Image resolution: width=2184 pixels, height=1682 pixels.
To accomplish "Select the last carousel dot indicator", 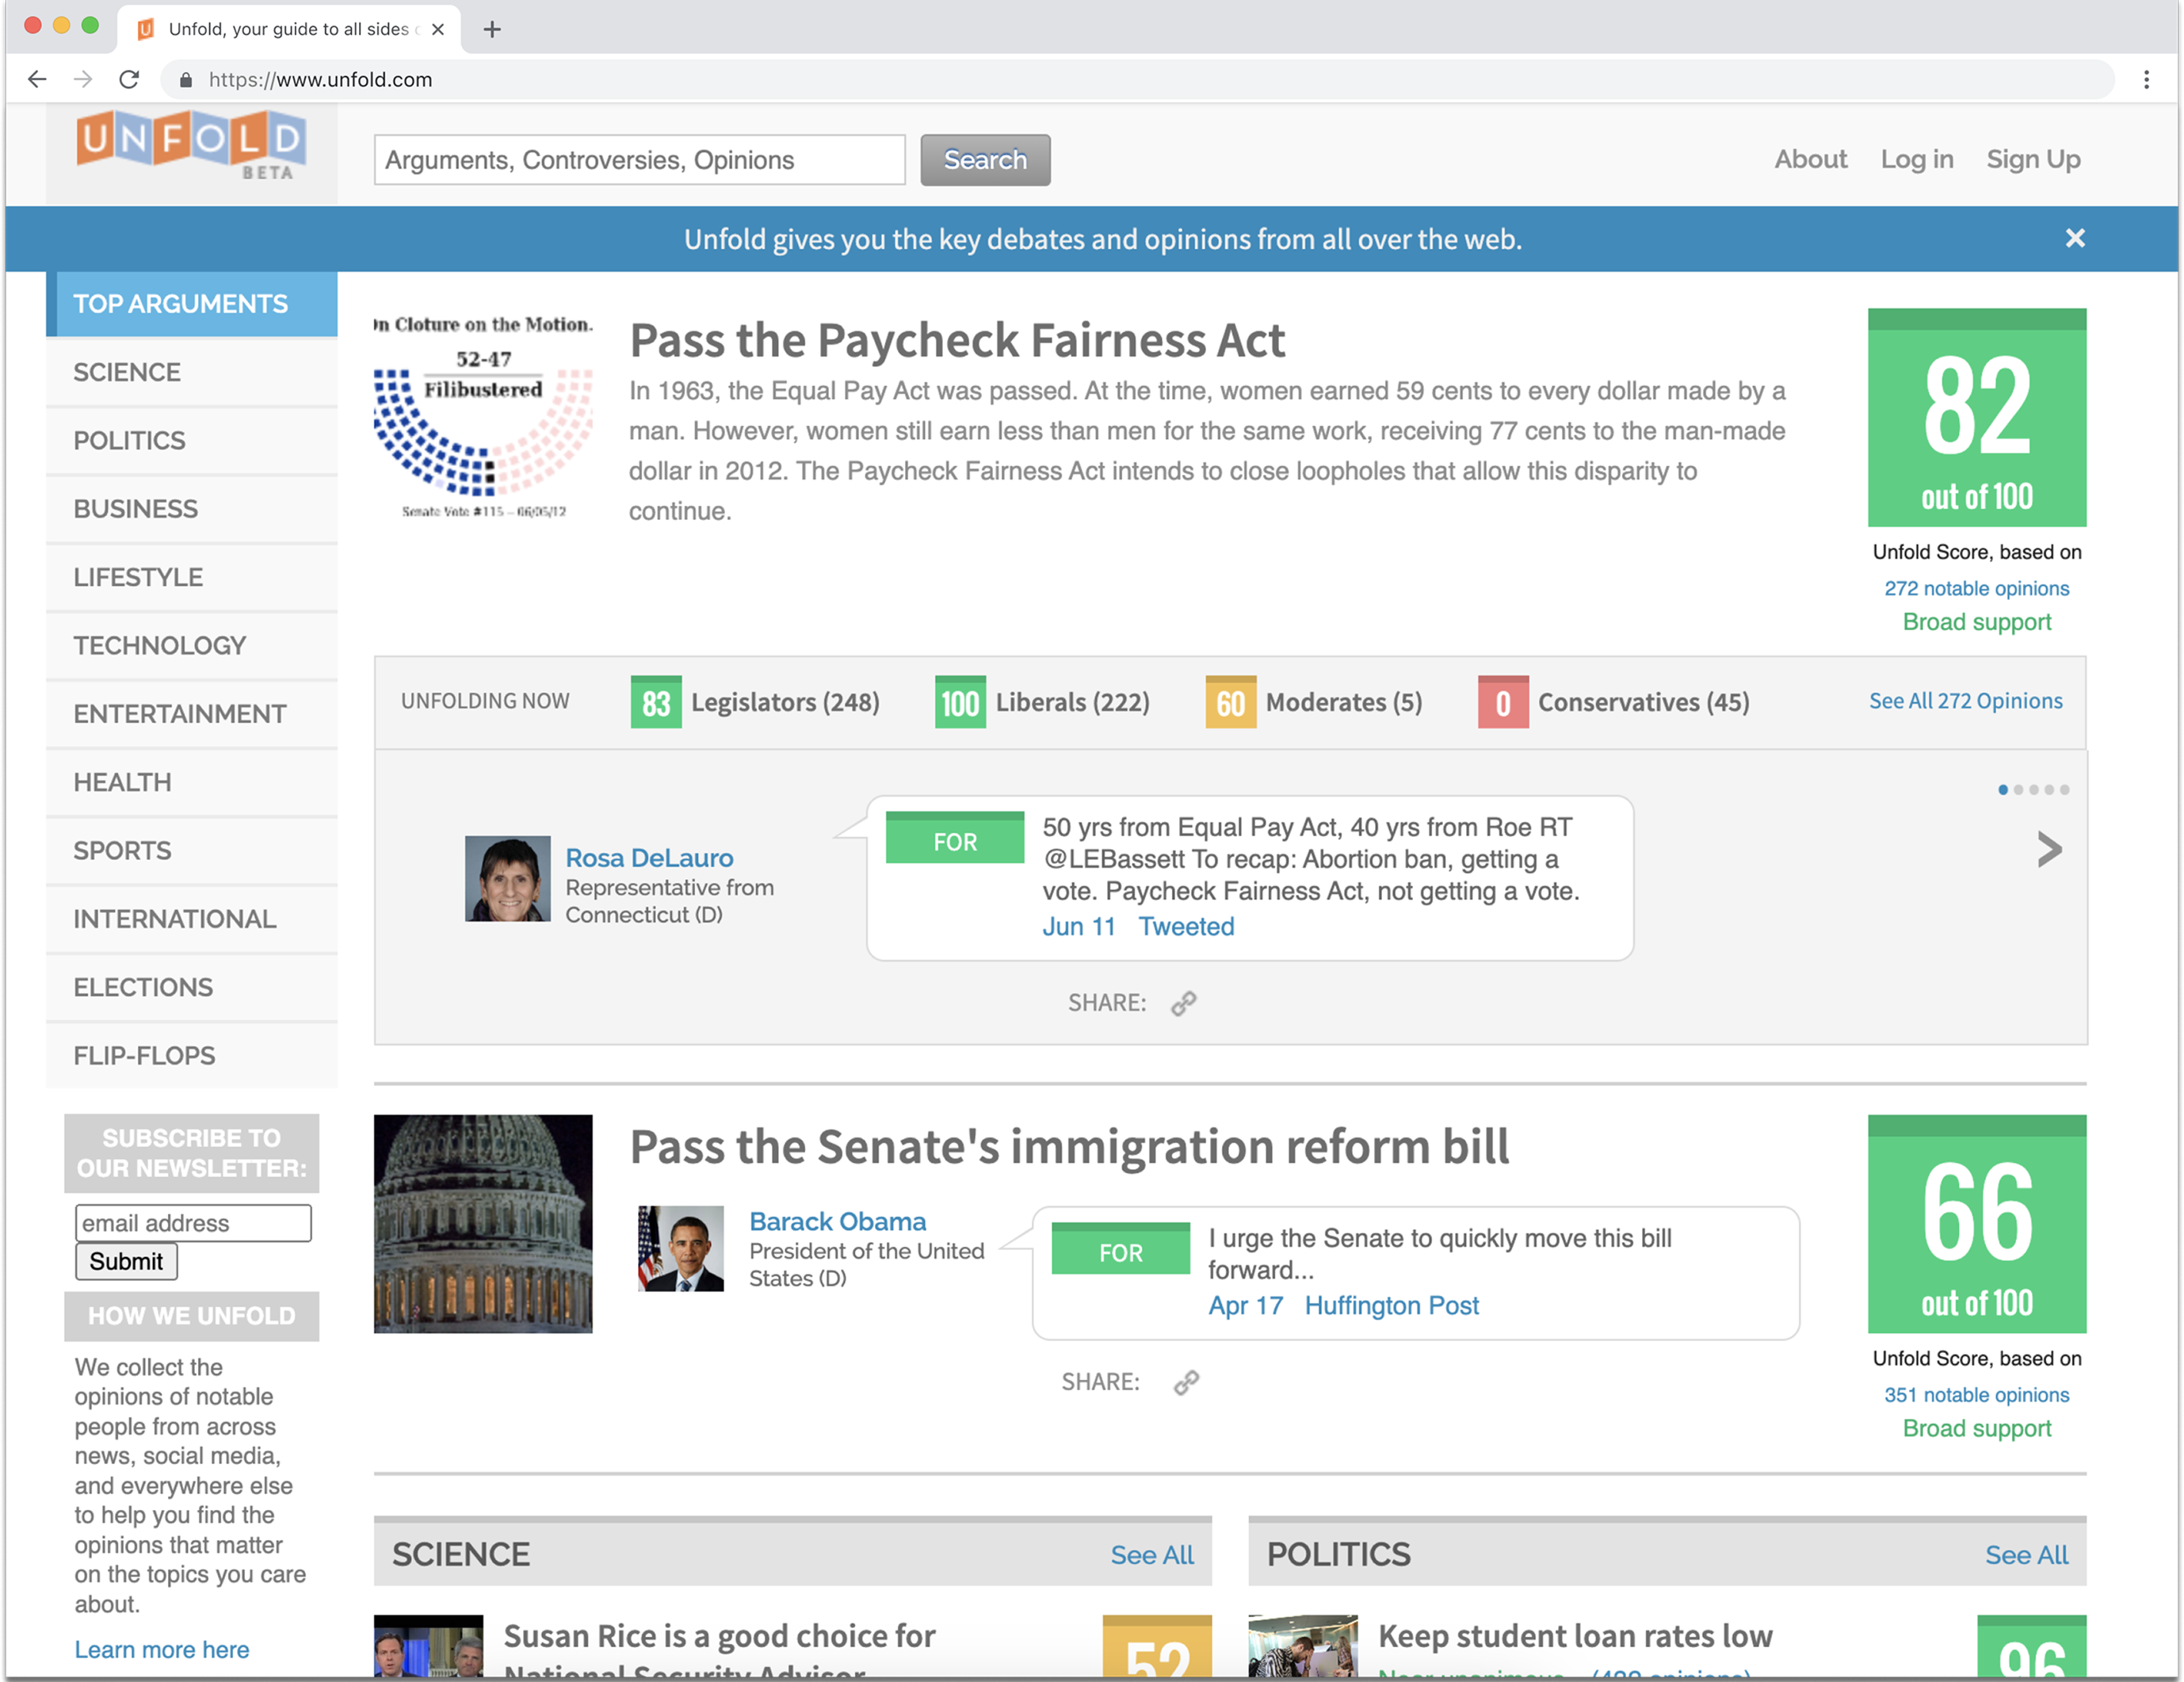I will (2065, 790).
